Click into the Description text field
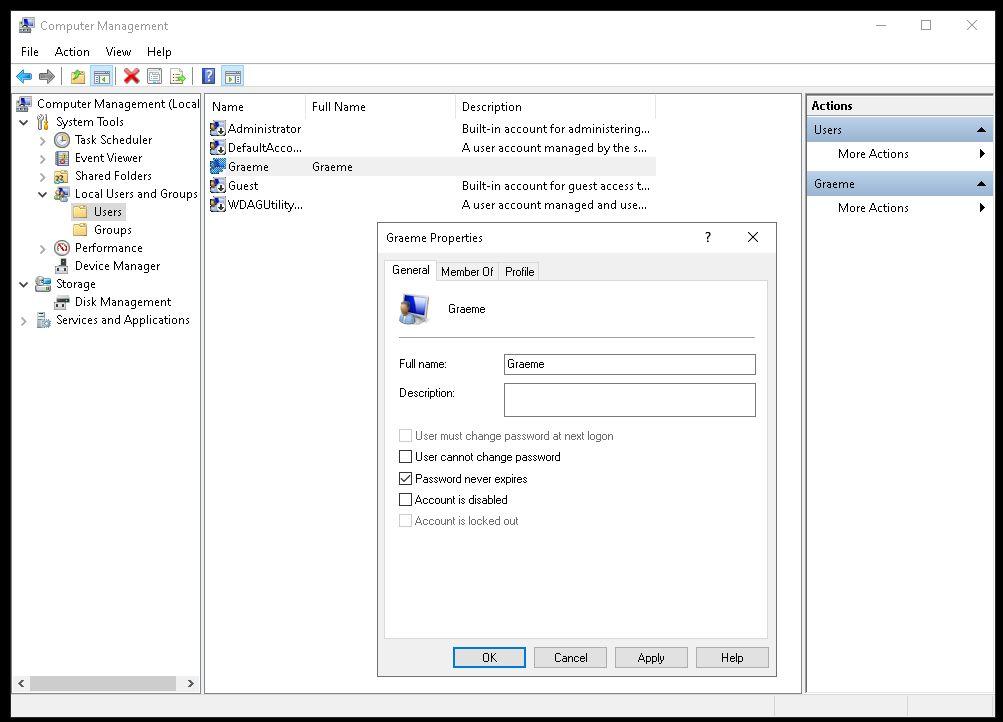This screenshot has height=722, width=1003. (x=629, y=400)
